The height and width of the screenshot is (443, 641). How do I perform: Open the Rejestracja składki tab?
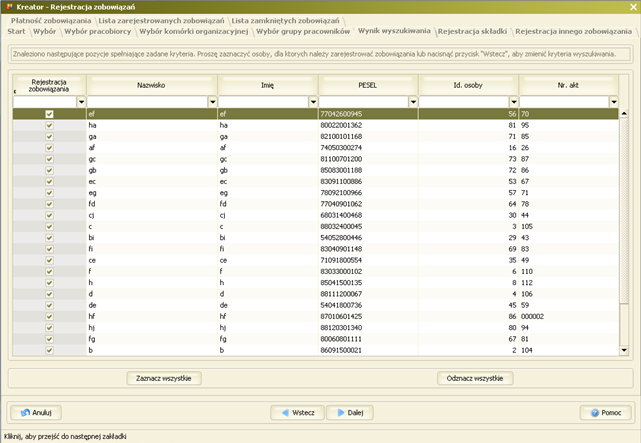472,31
